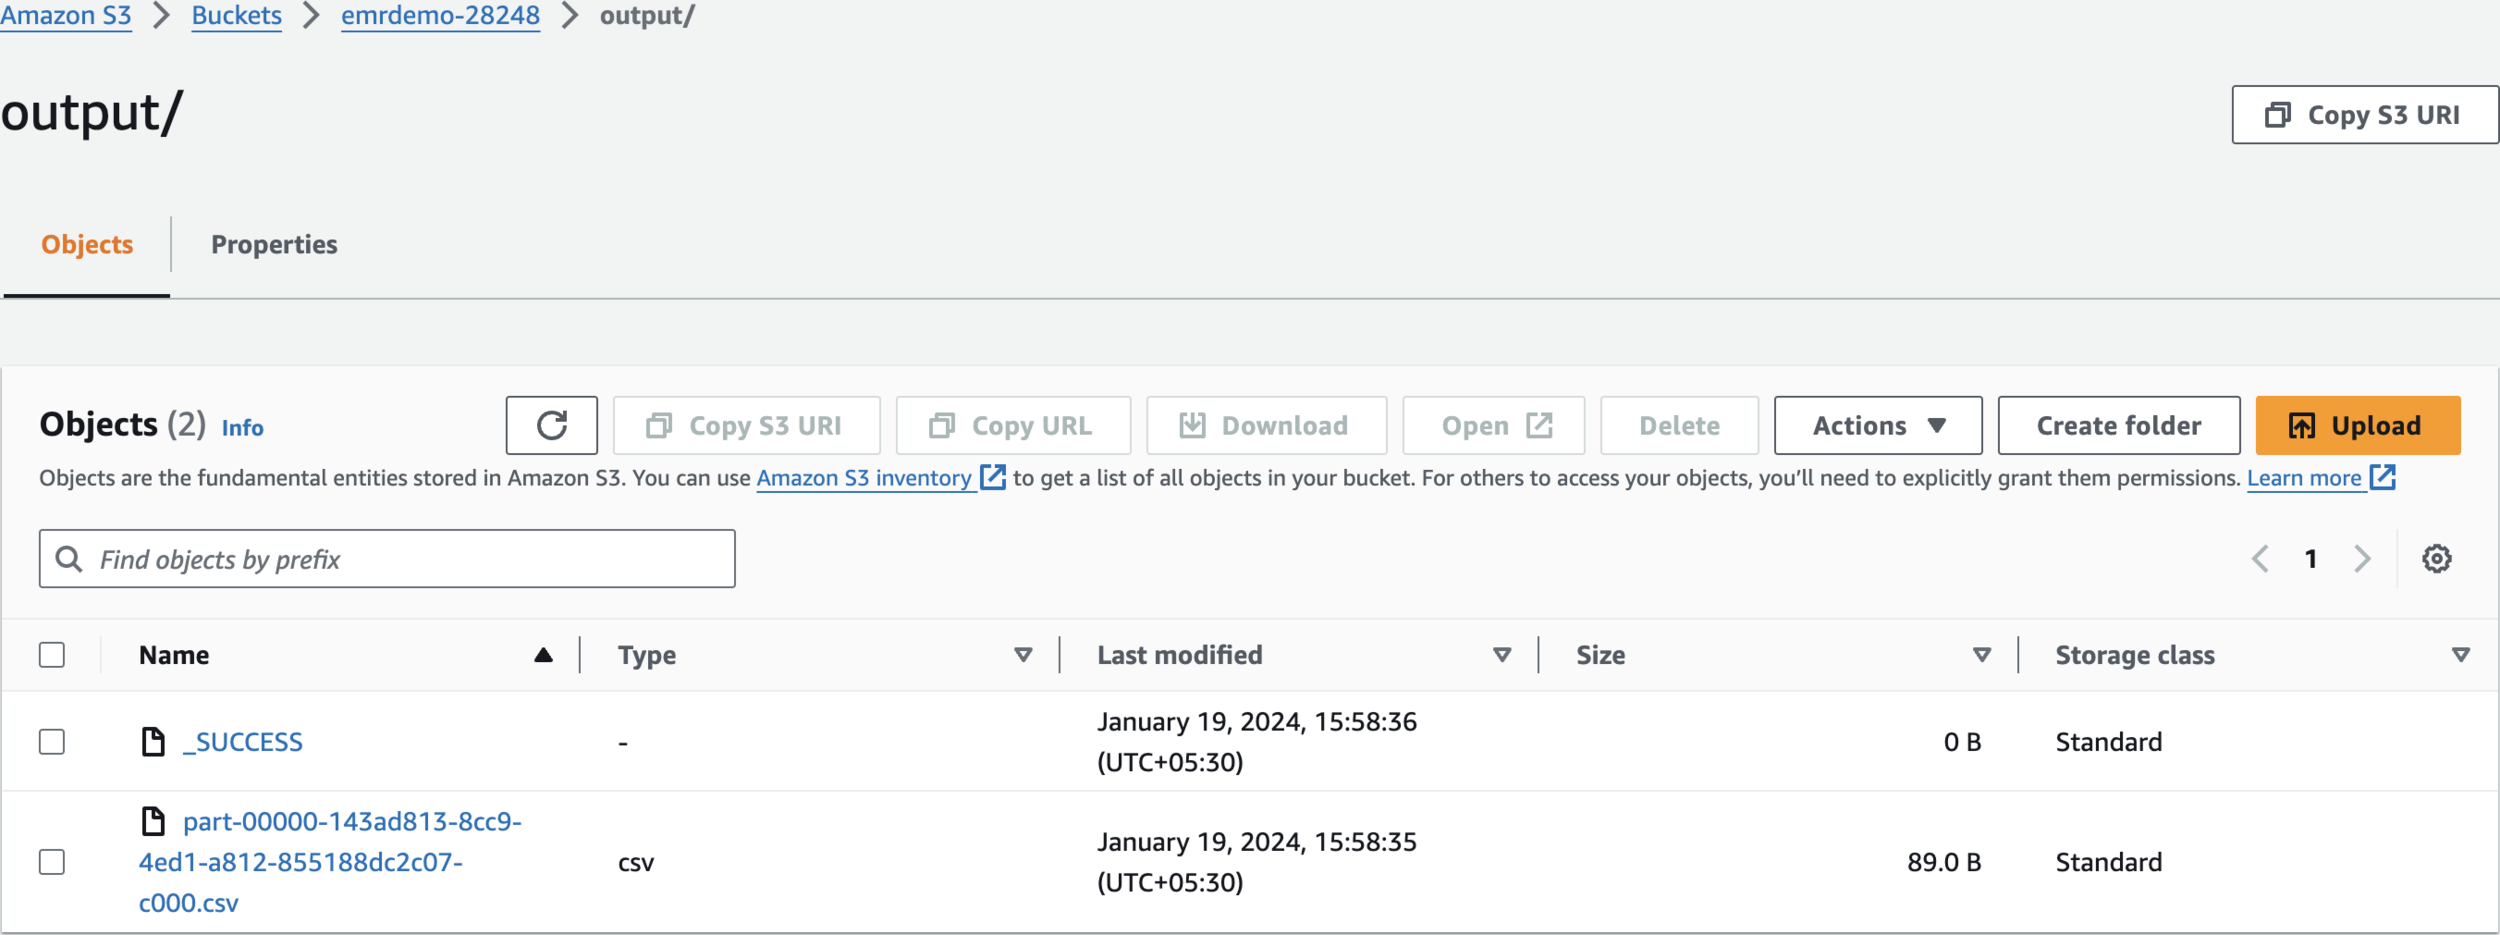Click Standard storage class in part-00000 row

point(2109,862)
